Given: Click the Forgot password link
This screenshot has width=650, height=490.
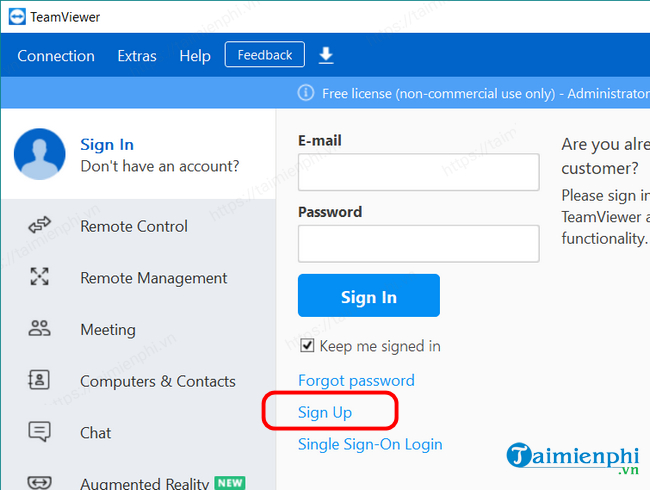Looking at the screenshot, I should point(357,381).
